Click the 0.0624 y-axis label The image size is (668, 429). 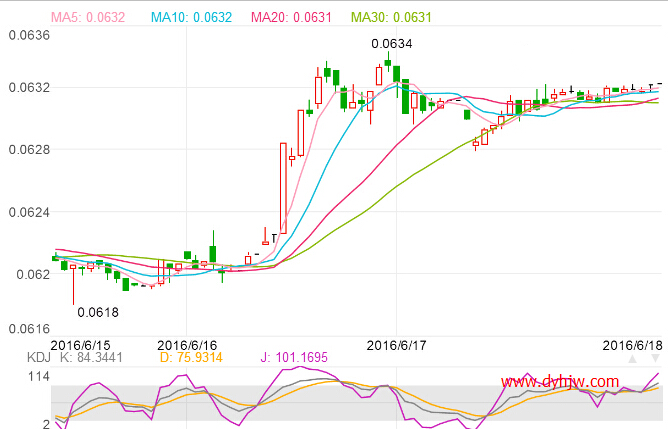point(29,212)
